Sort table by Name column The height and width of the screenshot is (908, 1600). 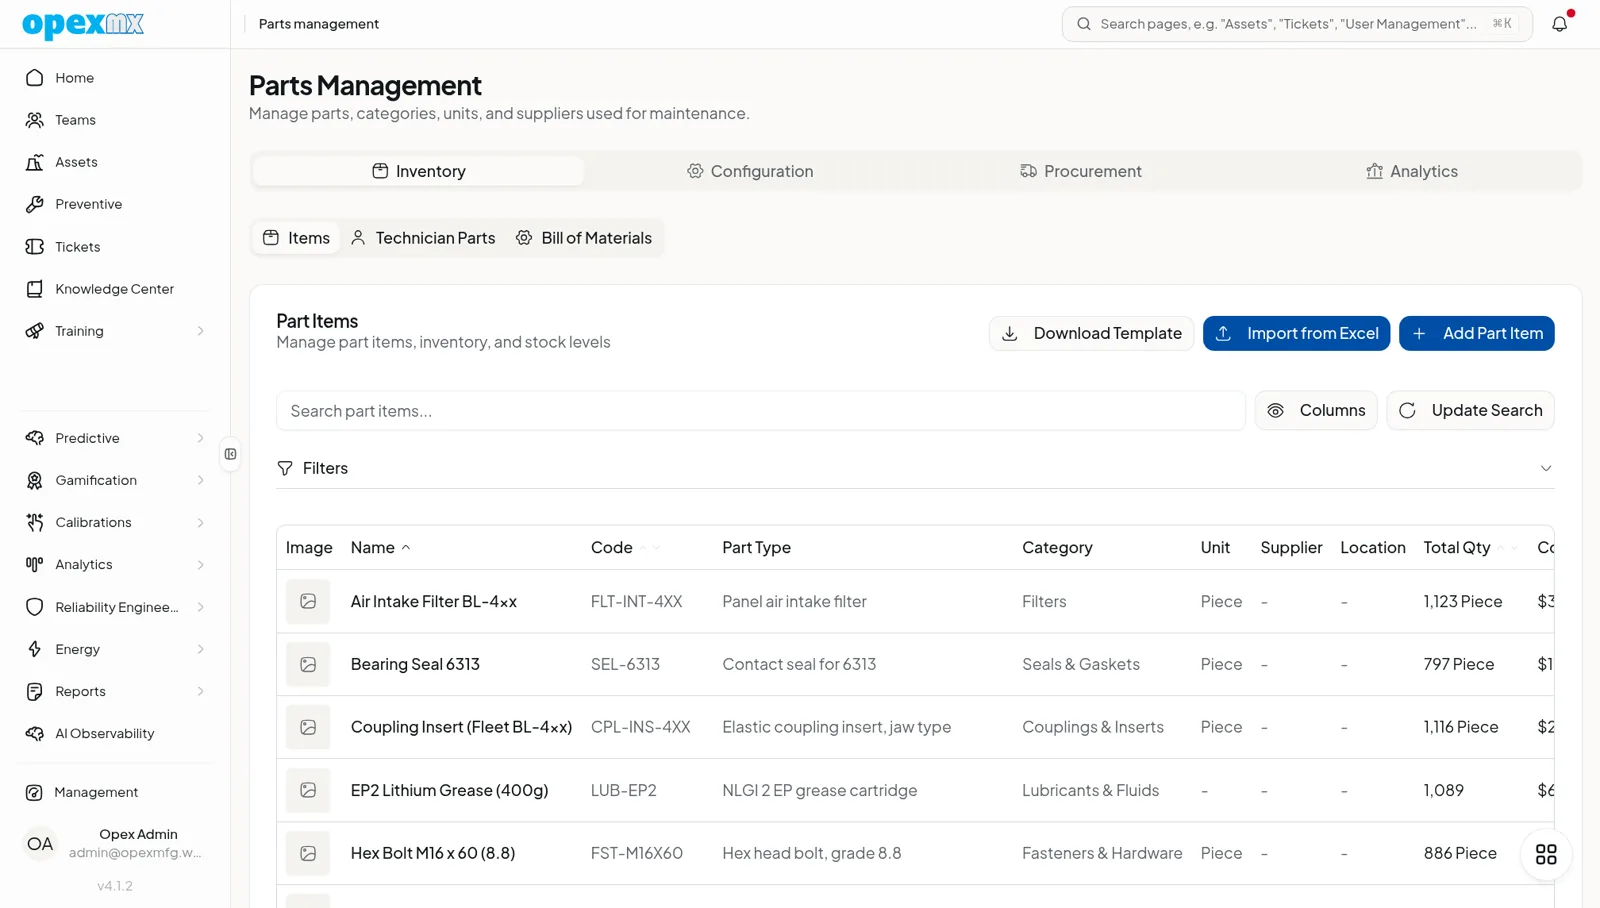click(381, 547)
